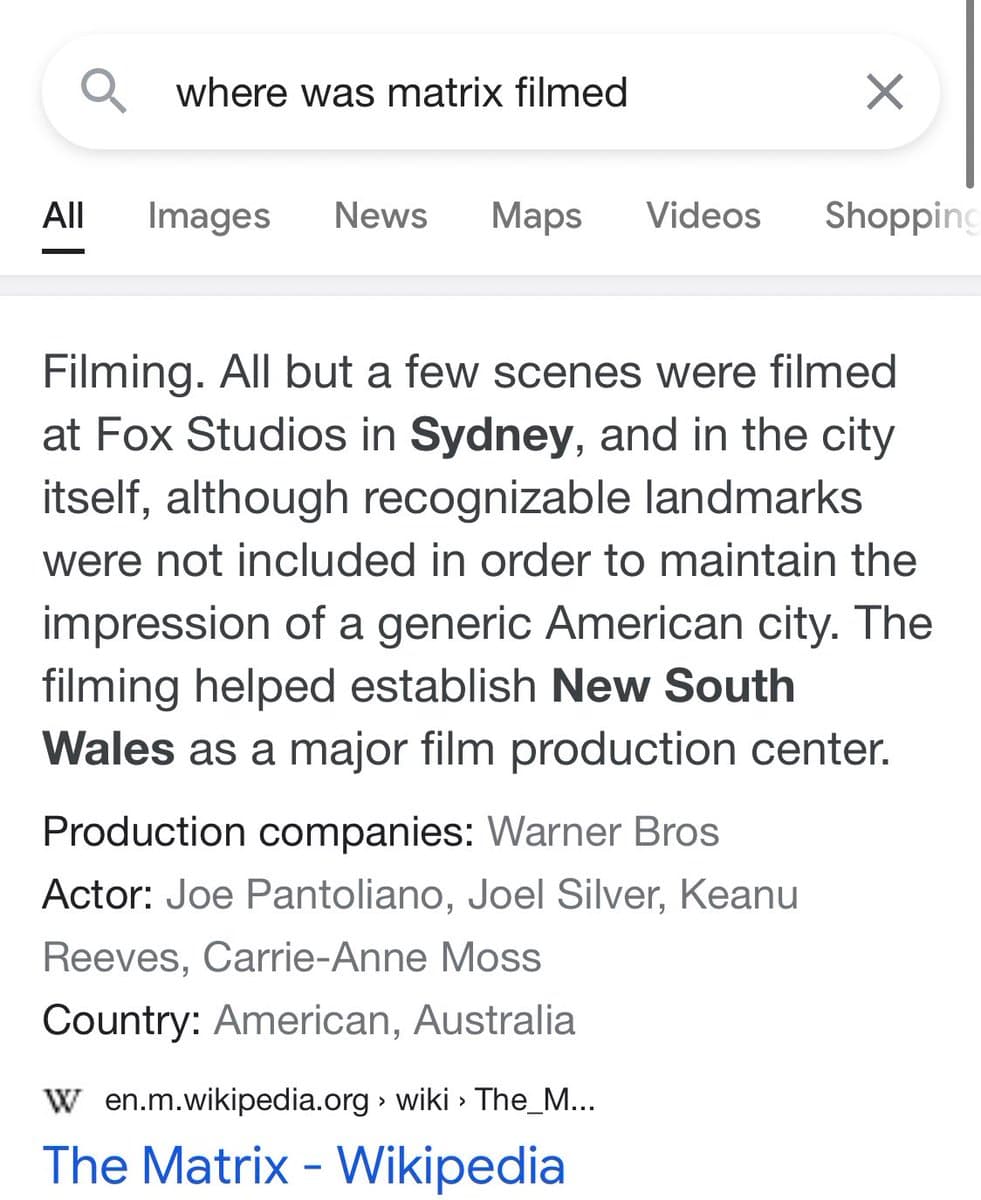Switch to the Maps tab

click(x=536, y=216)
